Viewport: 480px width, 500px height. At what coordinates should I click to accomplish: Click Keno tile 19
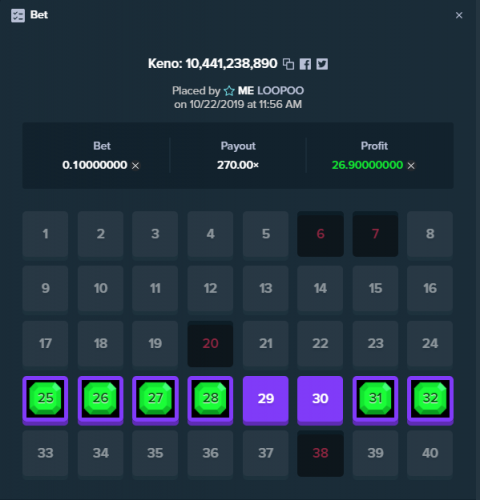[x=155, y=344]
